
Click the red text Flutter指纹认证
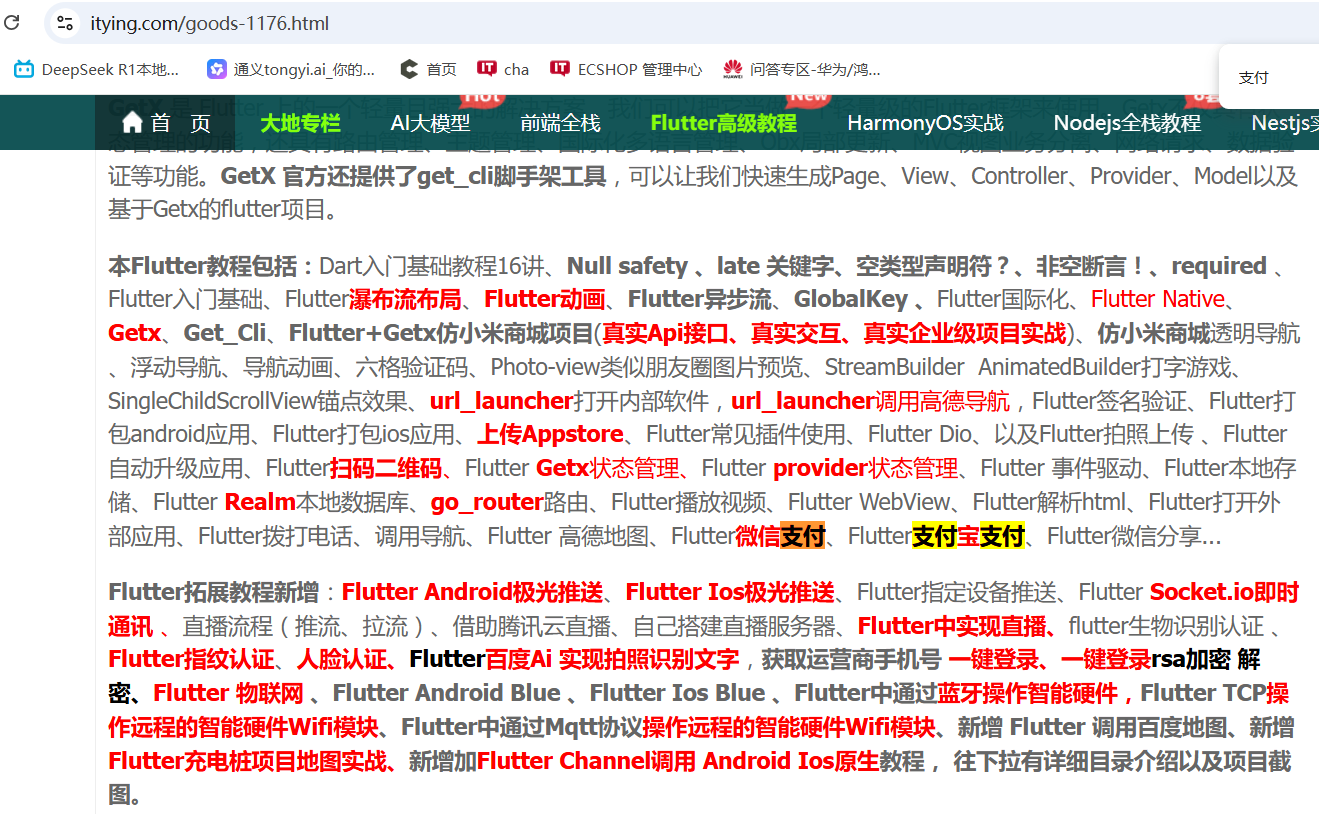pyautogui.click(x=190, y=660)
